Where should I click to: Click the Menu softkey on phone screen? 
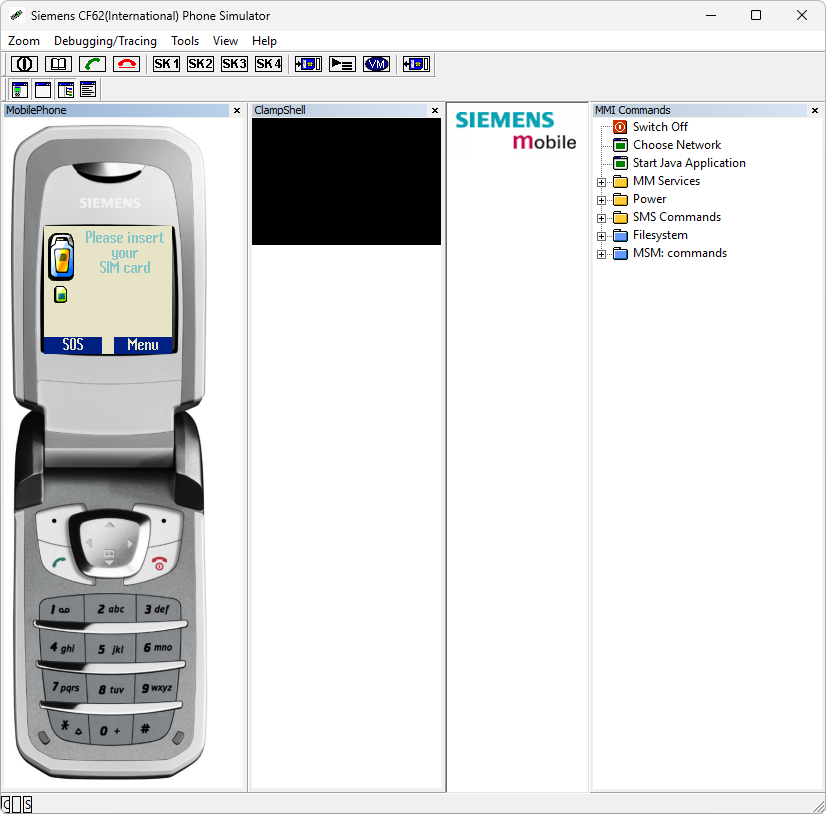click(143, 345)
